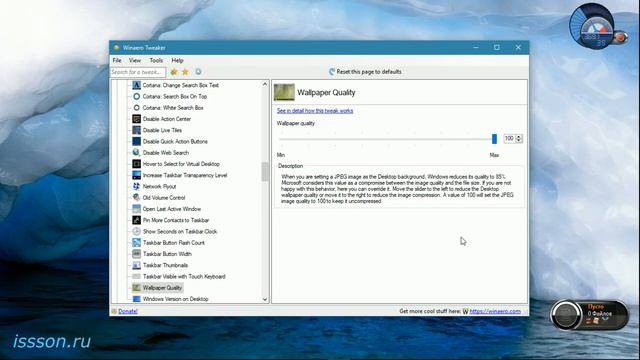Select 'Network Flyout' text in list
Viewport: 640px width, 360px height.
pos(159,186)
